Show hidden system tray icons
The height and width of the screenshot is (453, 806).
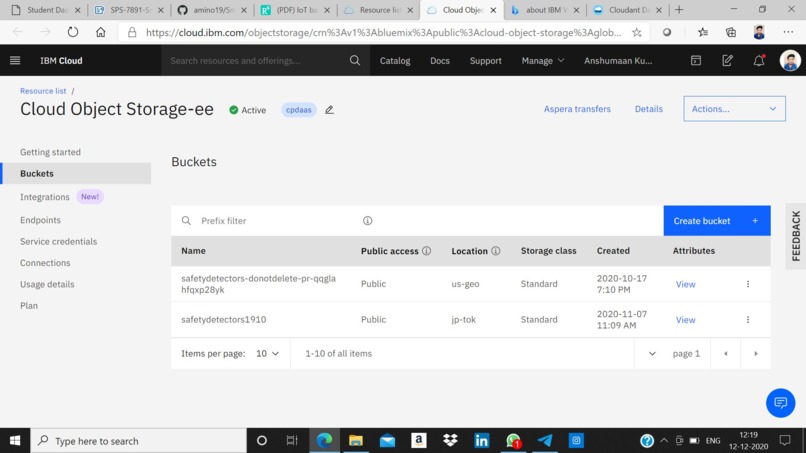664,441
